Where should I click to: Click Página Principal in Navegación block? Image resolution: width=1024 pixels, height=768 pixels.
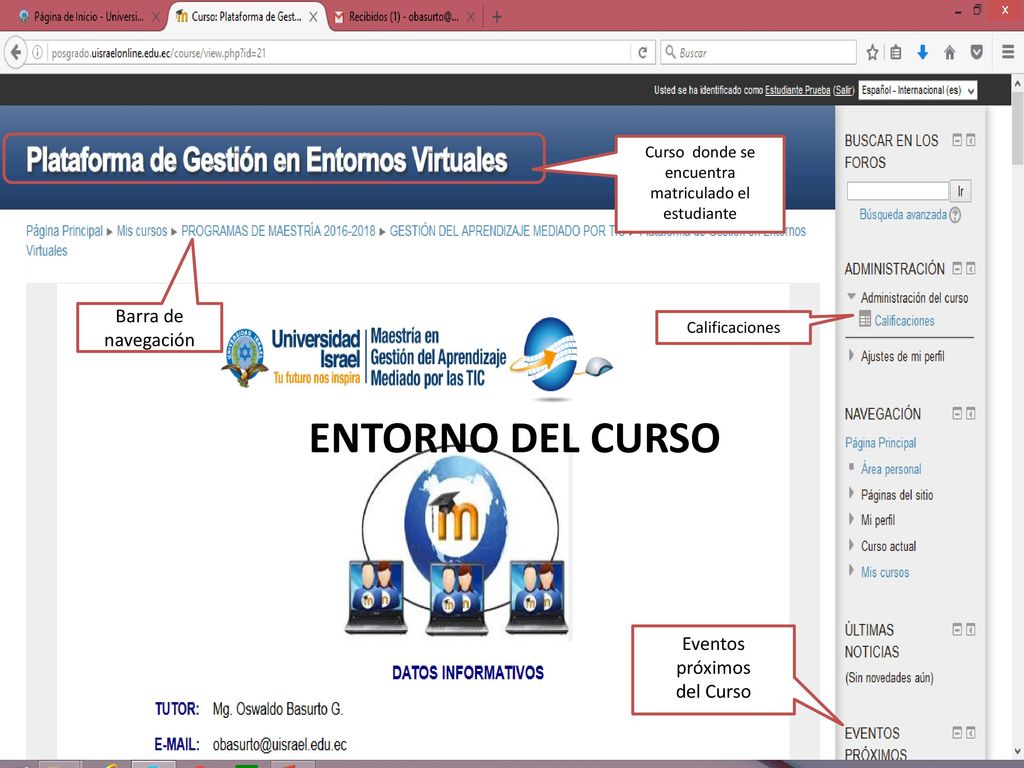pos(880,443)
